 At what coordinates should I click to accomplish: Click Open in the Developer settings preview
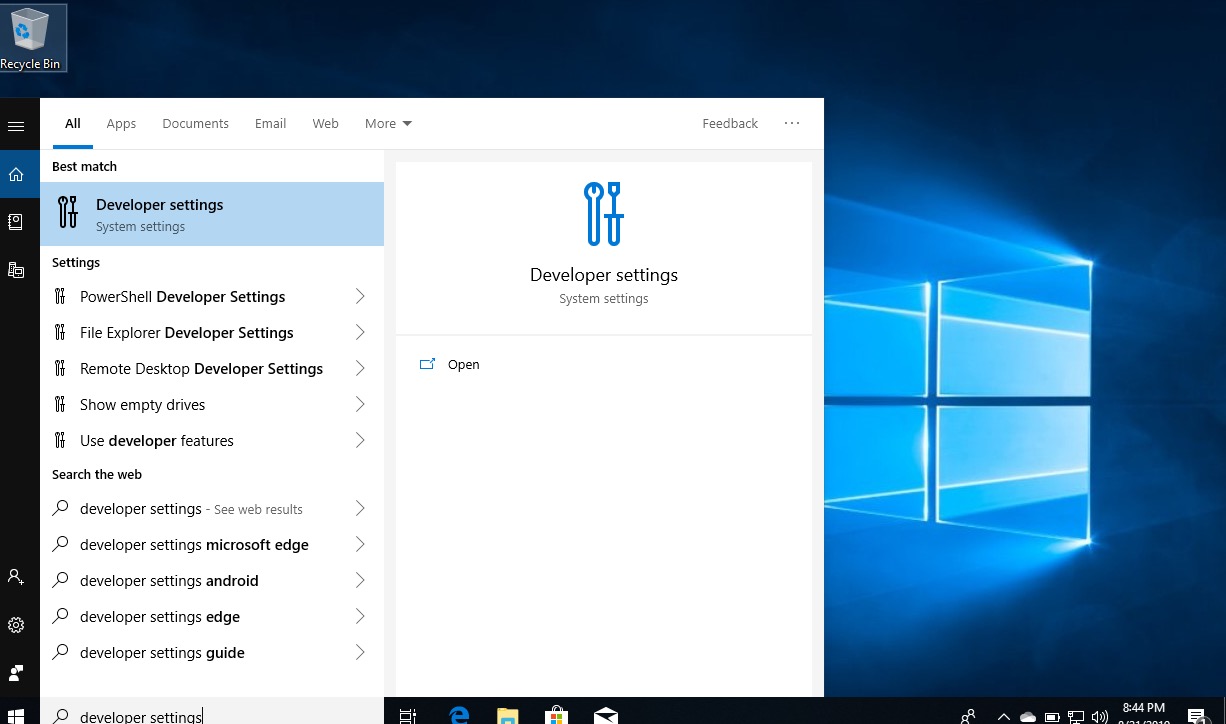tap(463, 365)
